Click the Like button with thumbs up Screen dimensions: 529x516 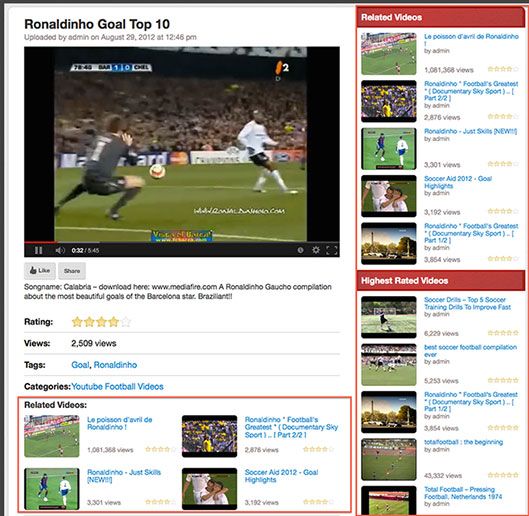click(40, 271)
